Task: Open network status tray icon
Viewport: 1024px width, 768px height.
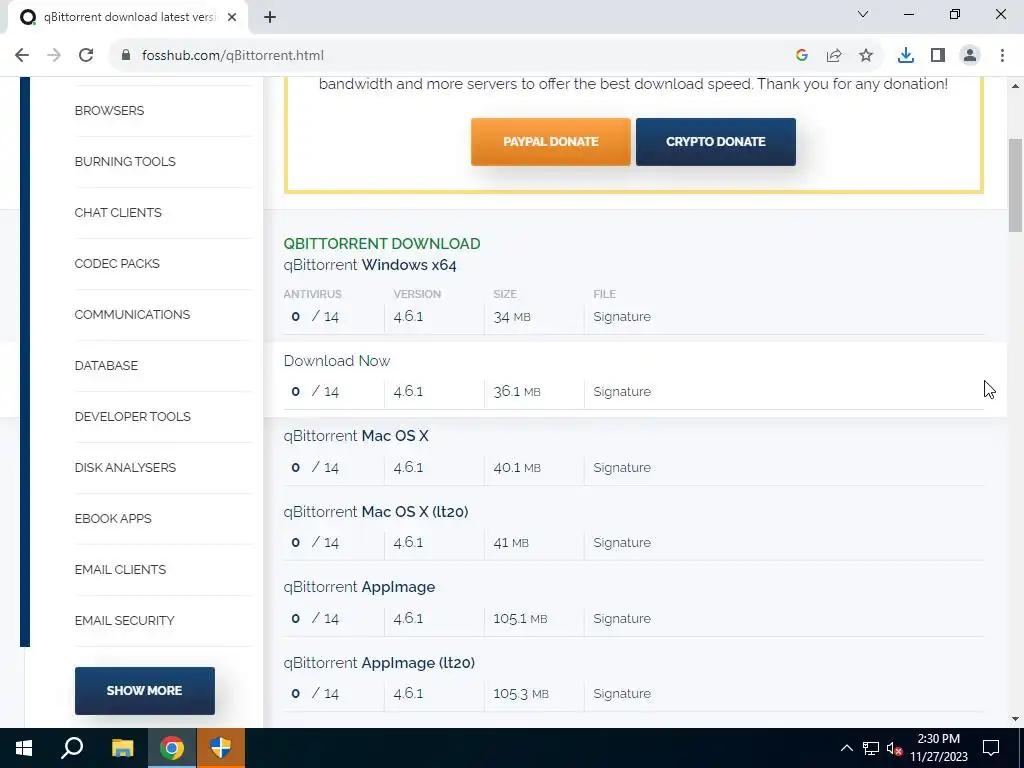Action: [x=871, y=748]
